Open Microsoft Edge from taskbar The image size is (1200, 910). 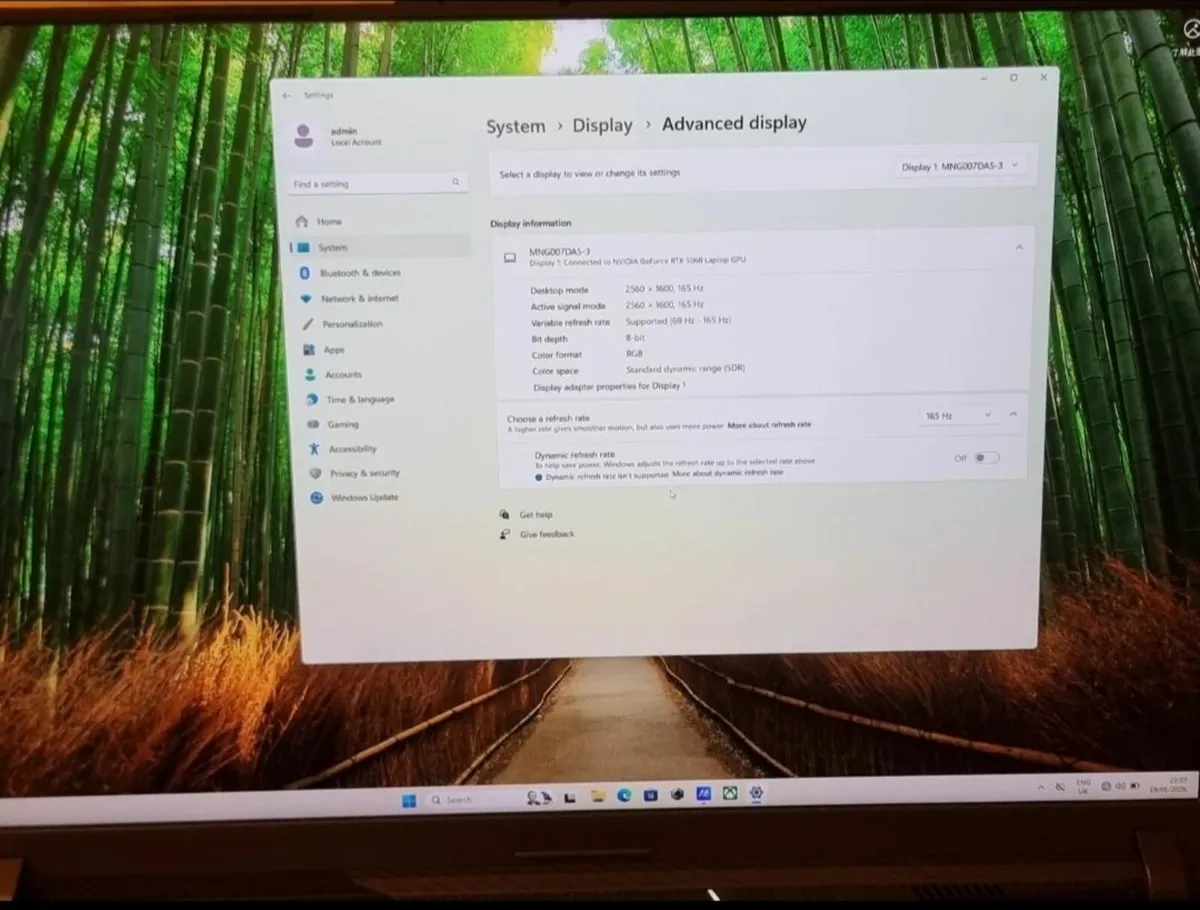click(624, 795)
